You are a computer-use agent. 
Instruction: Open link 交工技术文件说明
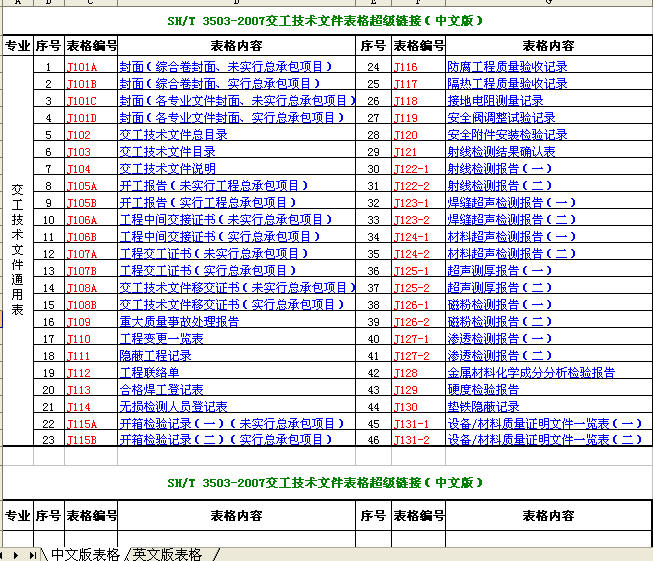(167, 169)
